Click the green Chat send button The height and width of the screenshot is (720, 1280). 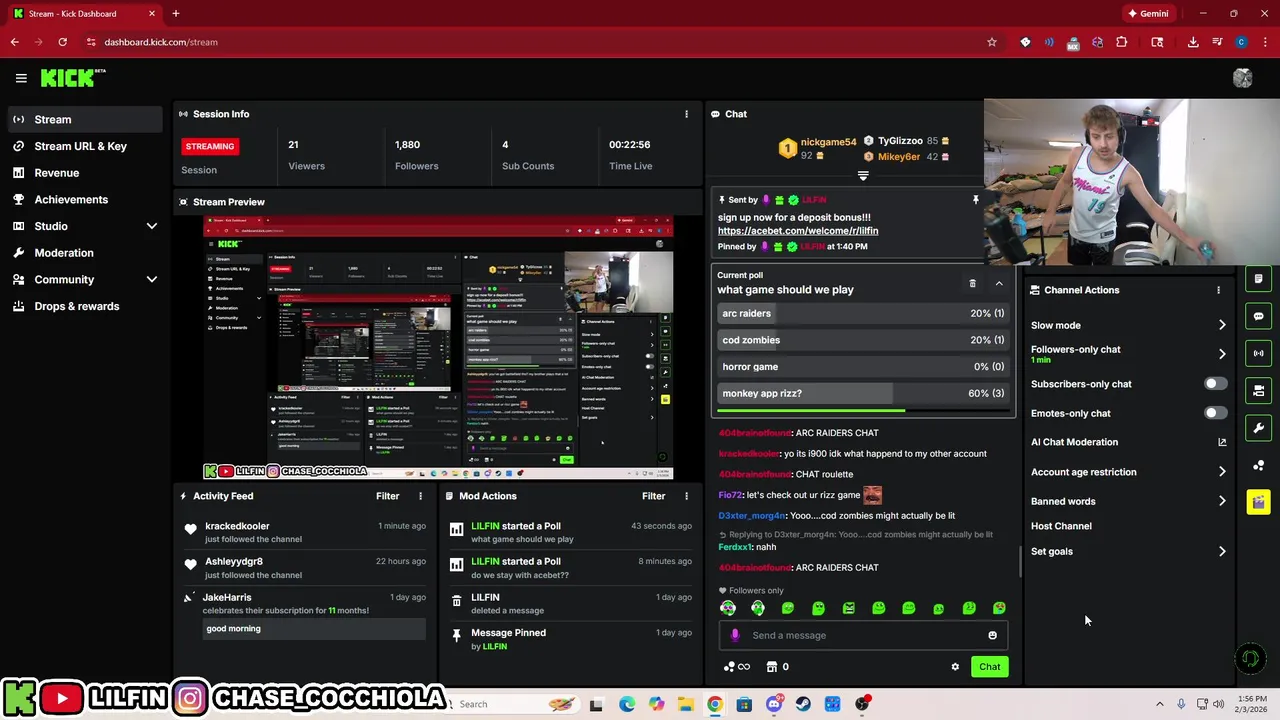tap(989, 667)
